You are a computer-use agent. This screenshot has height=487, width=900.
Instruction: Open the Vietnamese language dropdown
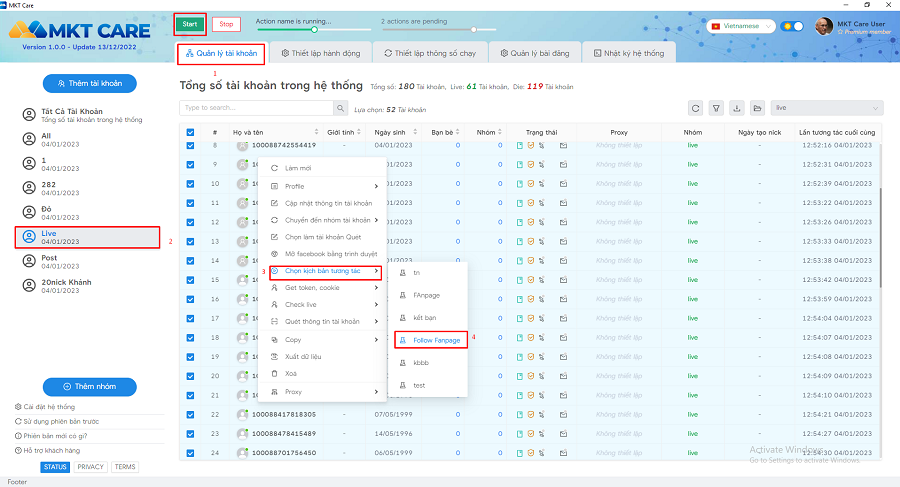[x=741, y=26]
